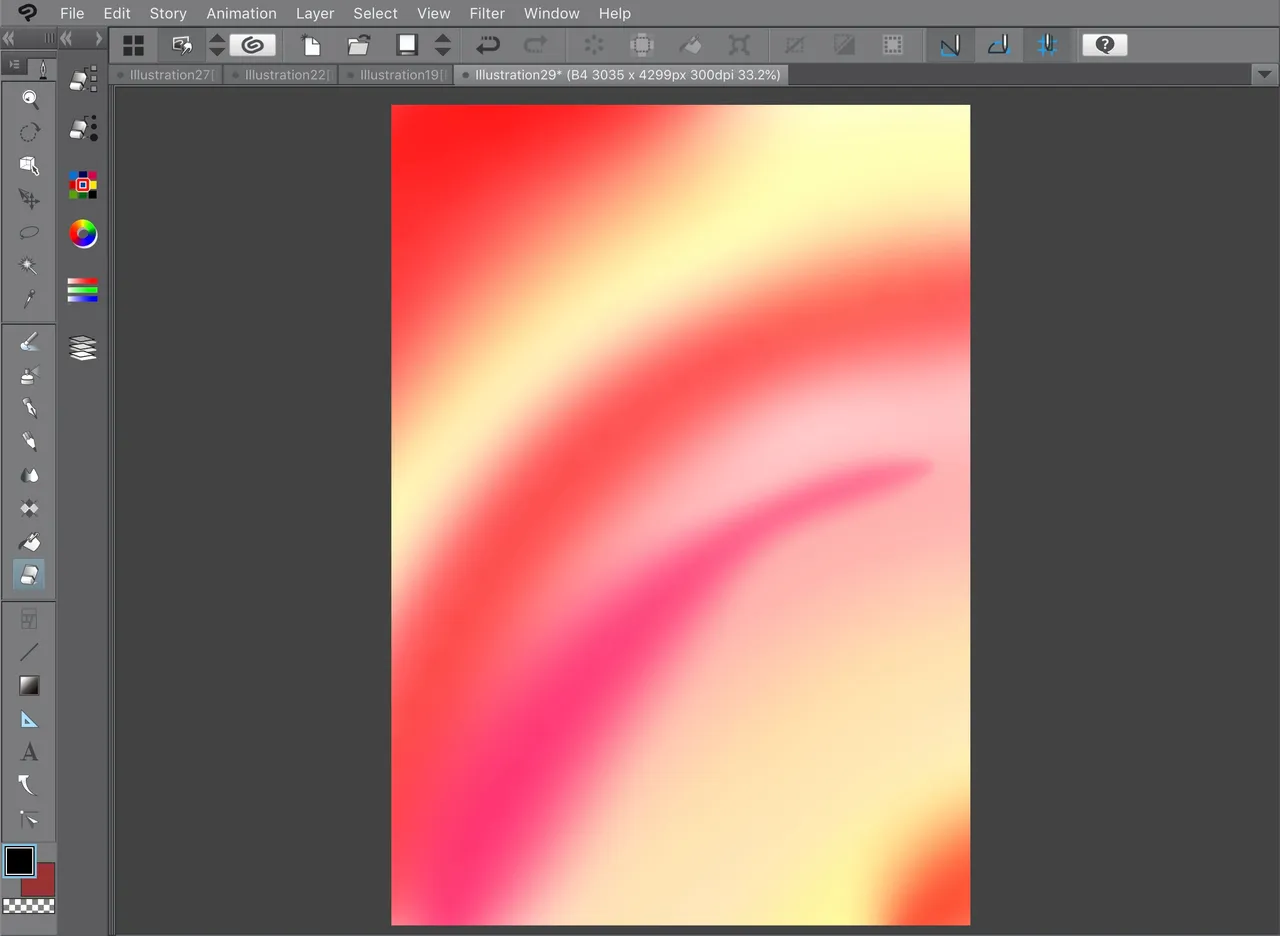The image size is (1280, 936).
Task: Select the dark red sub color swatch
Action: [43, 883]
